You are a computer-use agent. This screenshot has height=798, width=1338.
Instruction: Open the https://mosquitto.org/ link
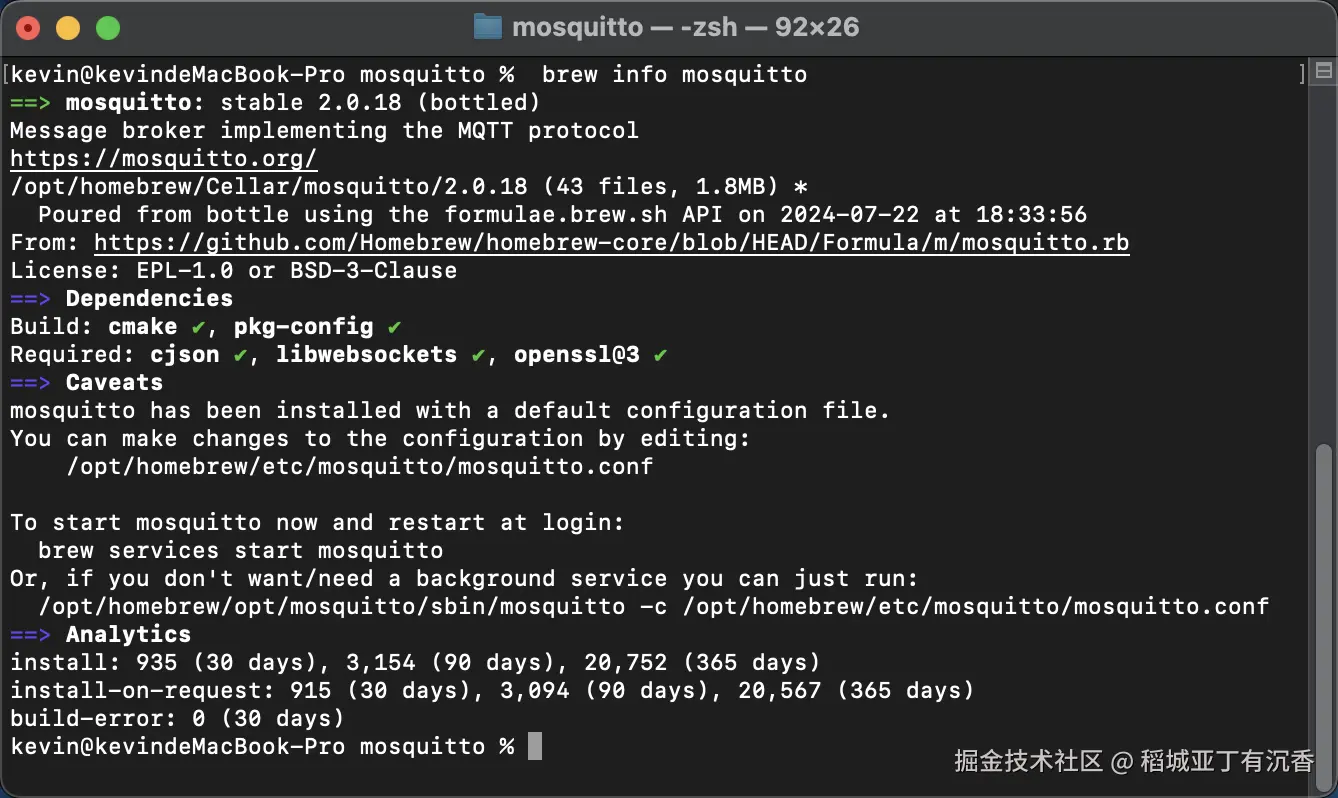(x=164, y=158)
